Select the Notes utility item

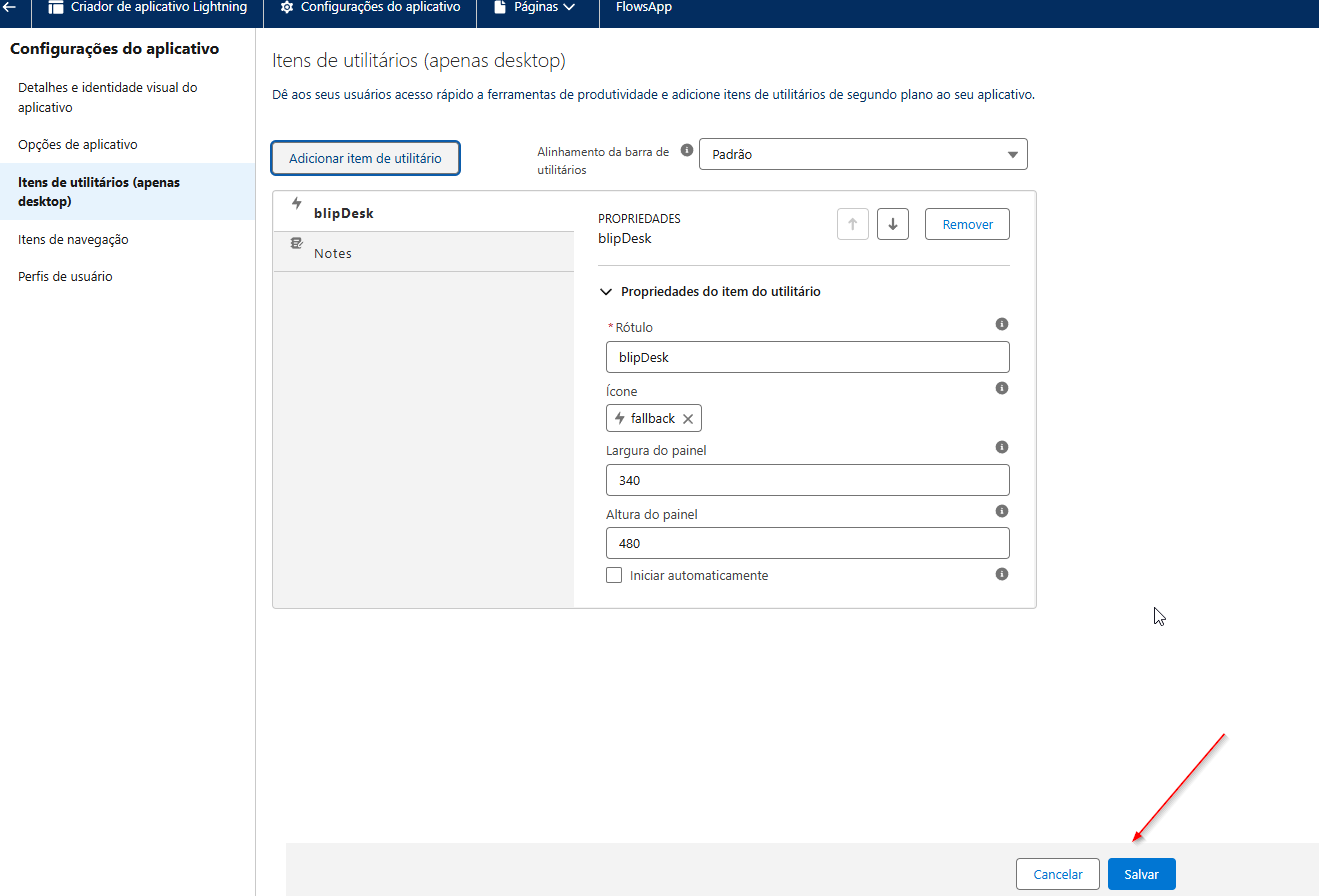tap(424, 252)
